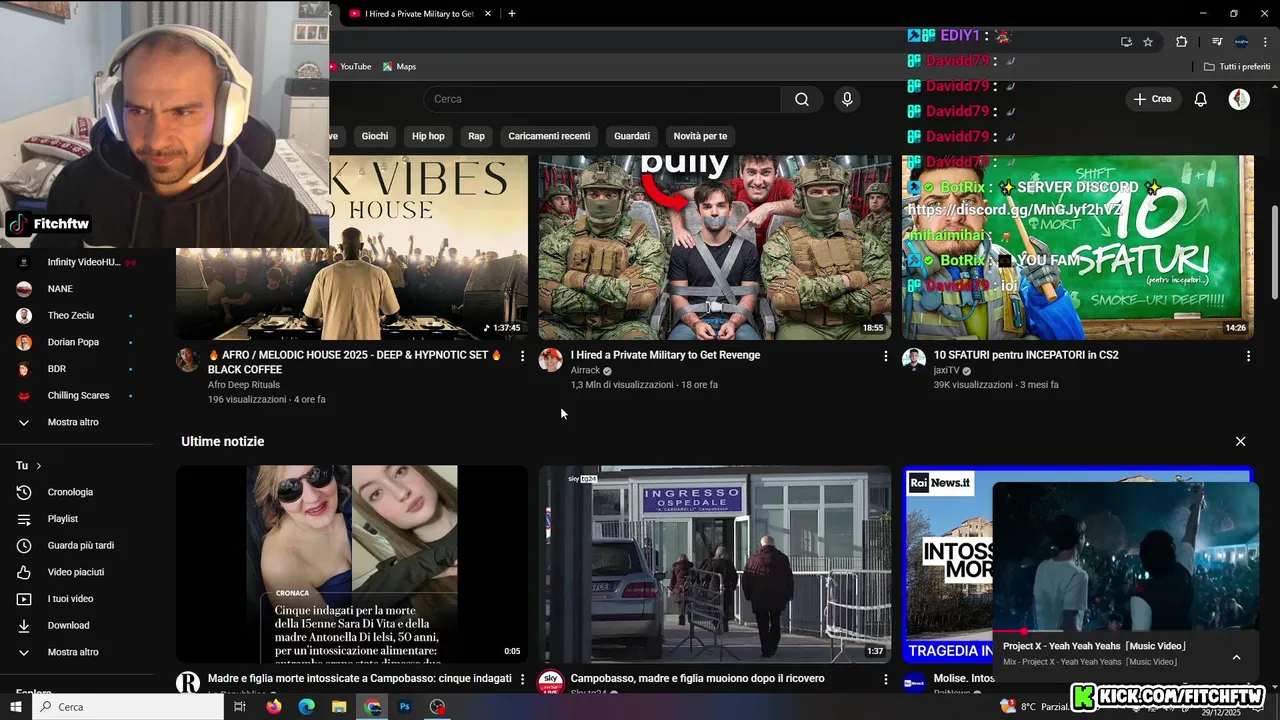Viewport: 1280px width, 720px height.
Task: Expand the Project X miniplayer chevron
Action: tap(1236, 657)
